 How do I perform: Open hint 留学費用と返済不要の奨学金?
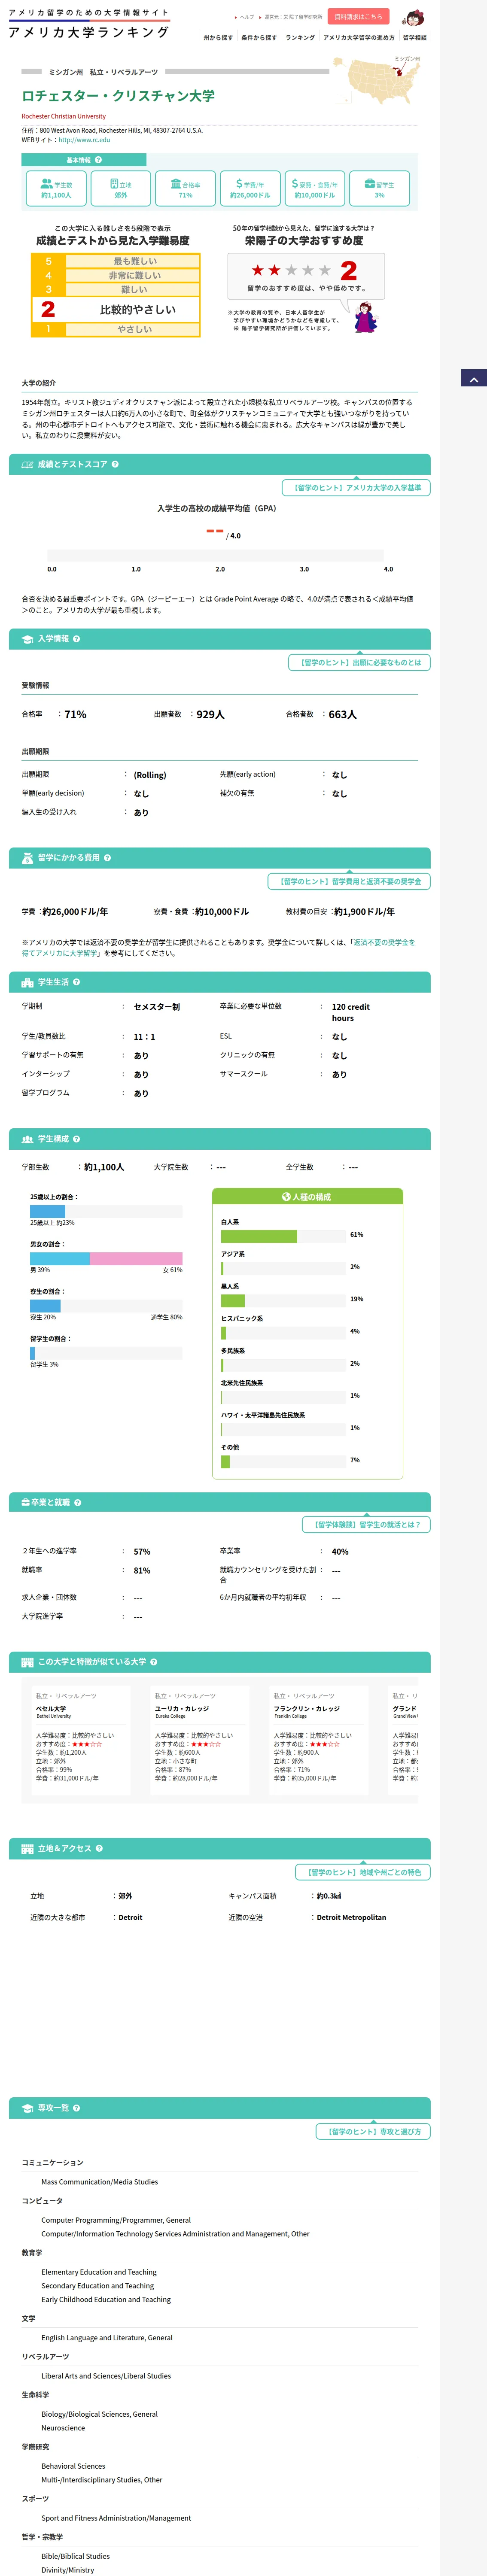click(349, 881)
